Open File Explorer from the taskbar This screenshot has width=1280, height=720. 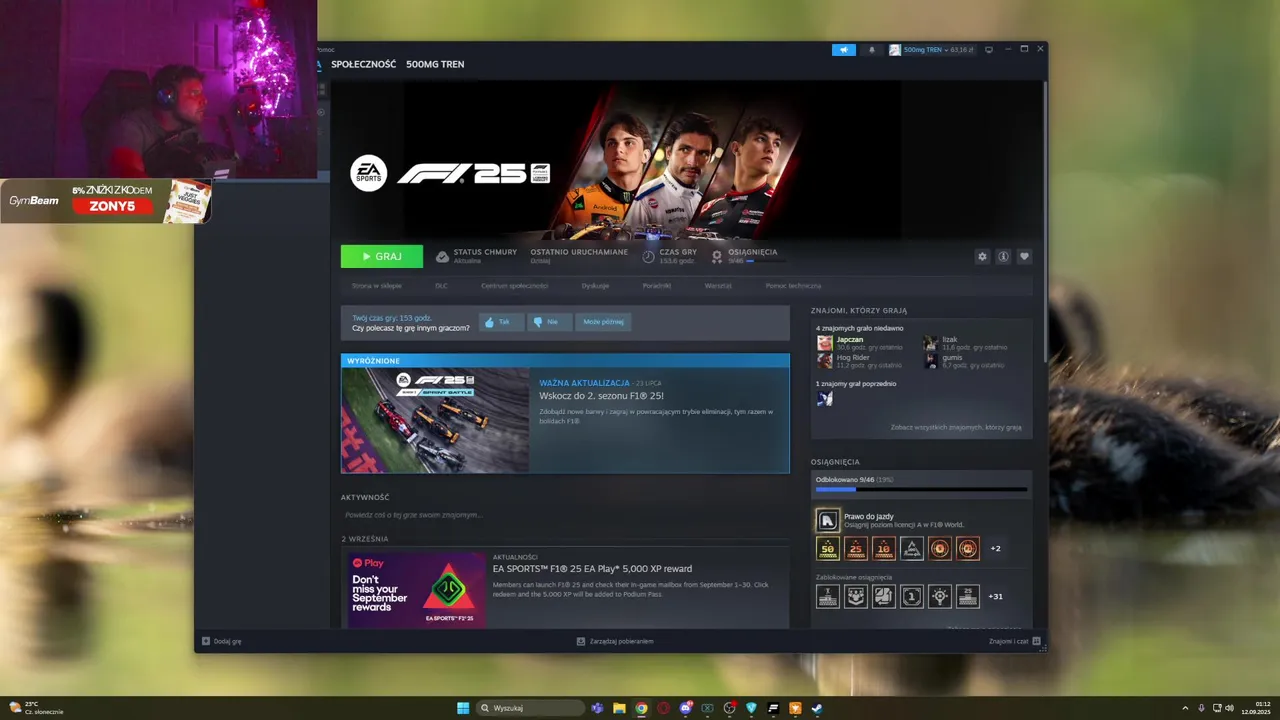[x=619, y=708]
